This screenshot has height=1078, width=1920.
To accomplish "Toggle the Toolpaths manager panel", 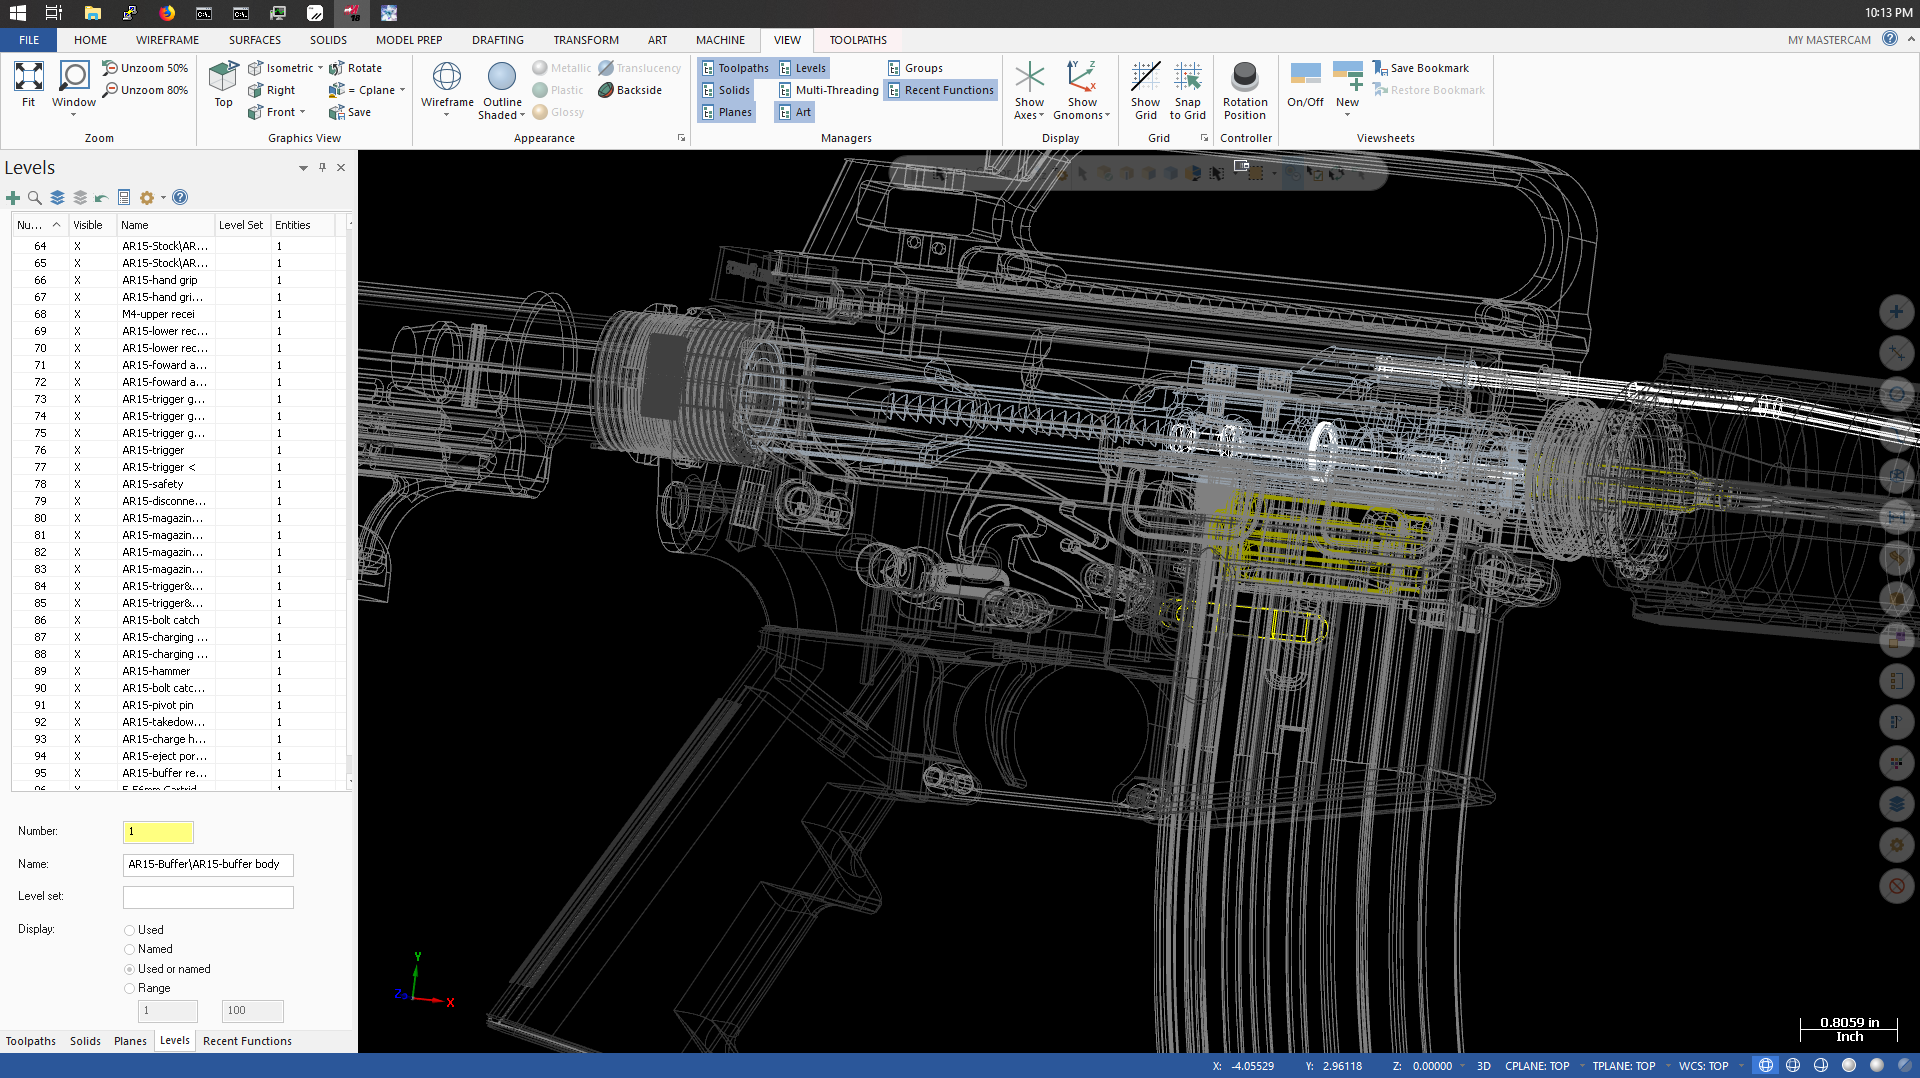I will [x=735, y=68].
